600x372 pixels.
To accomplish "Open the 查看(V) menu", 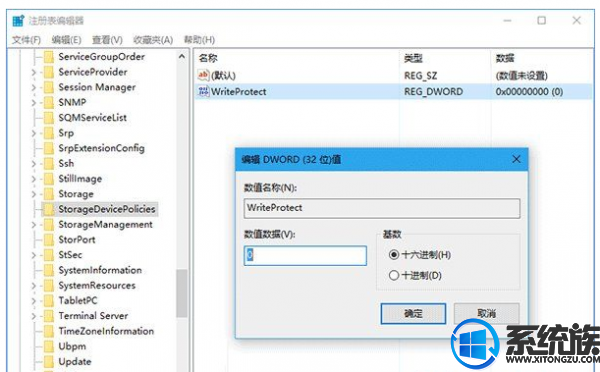I will [108, 40].
